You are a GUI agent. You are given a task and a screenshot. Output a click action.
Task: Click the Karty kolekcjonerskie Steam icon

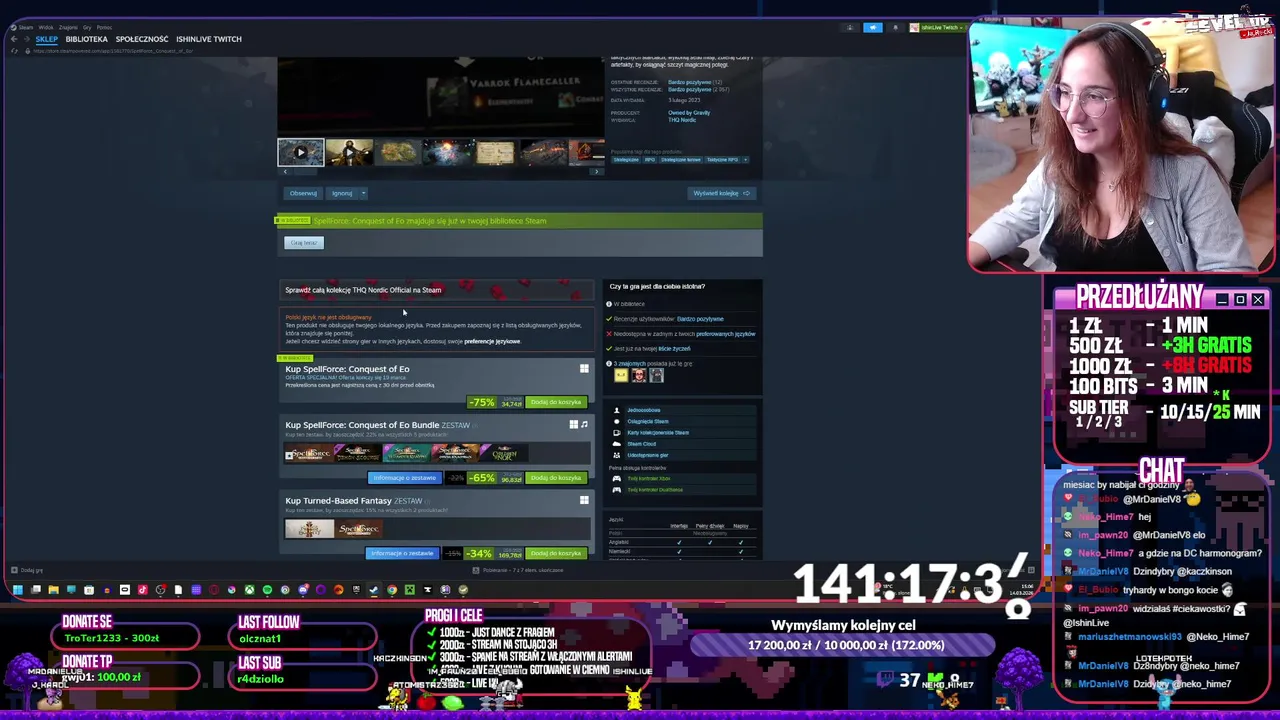tap(616, 433)
